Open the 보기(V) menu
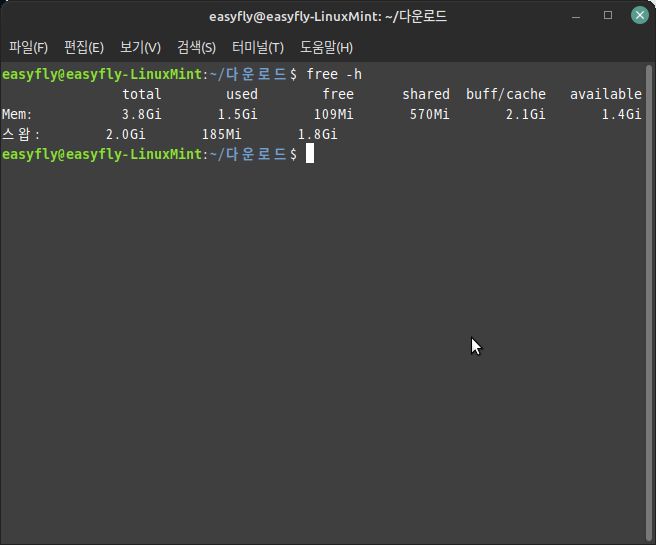 140,47
